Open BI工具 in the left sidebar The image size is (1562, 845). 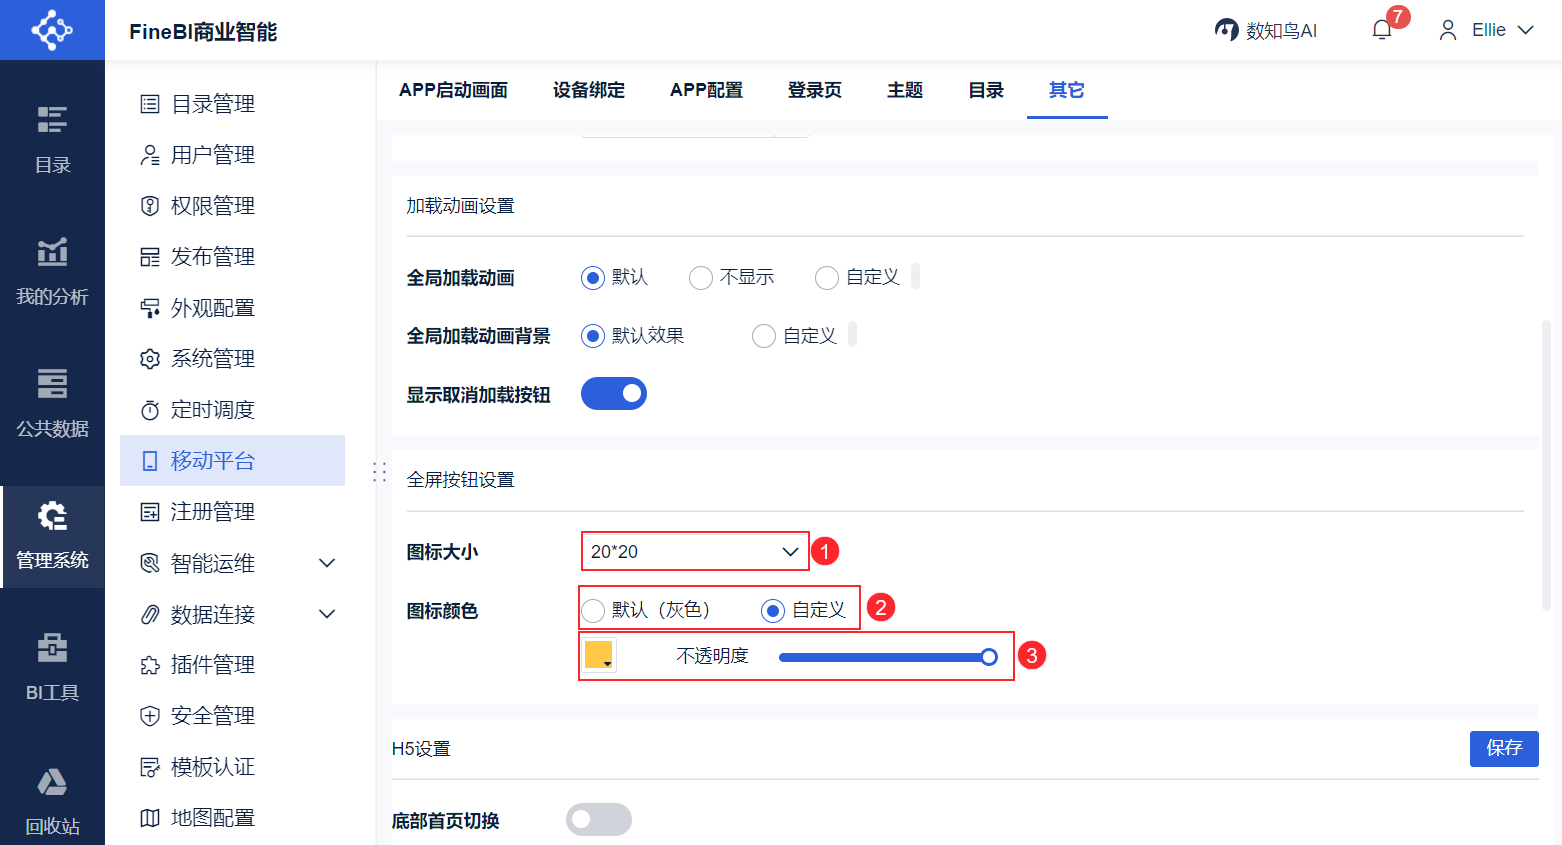tap(52, 666)
